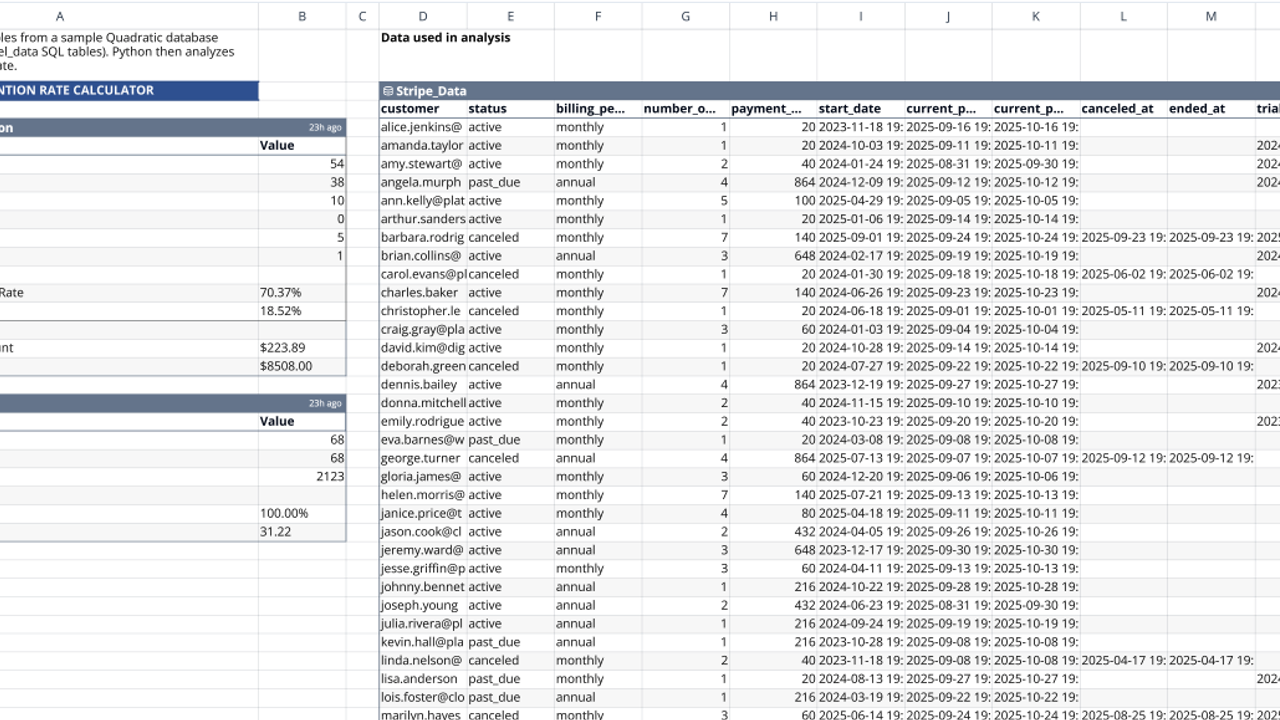Select the dennis.bailey customer cell
Image resolution: width=1280 pixels, height=720 pixels.
423,384
